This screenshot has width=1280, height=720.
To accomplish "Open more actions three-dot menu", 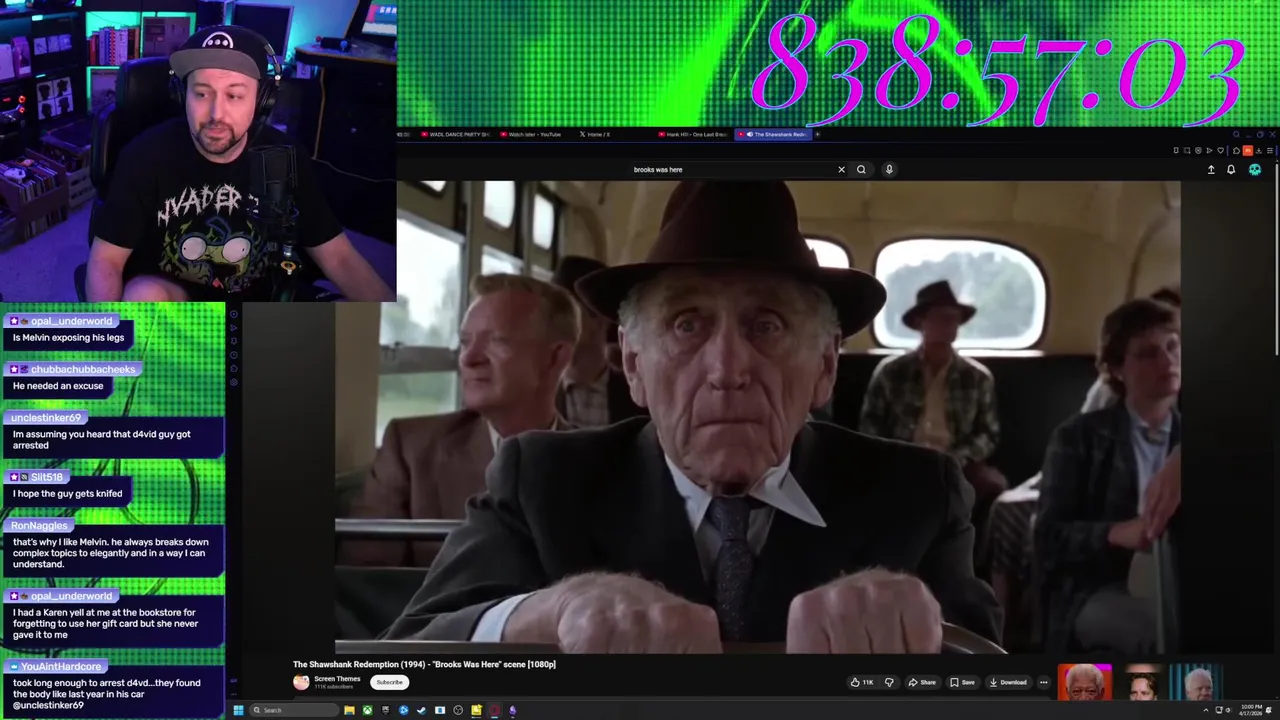I will (1044, 682).
